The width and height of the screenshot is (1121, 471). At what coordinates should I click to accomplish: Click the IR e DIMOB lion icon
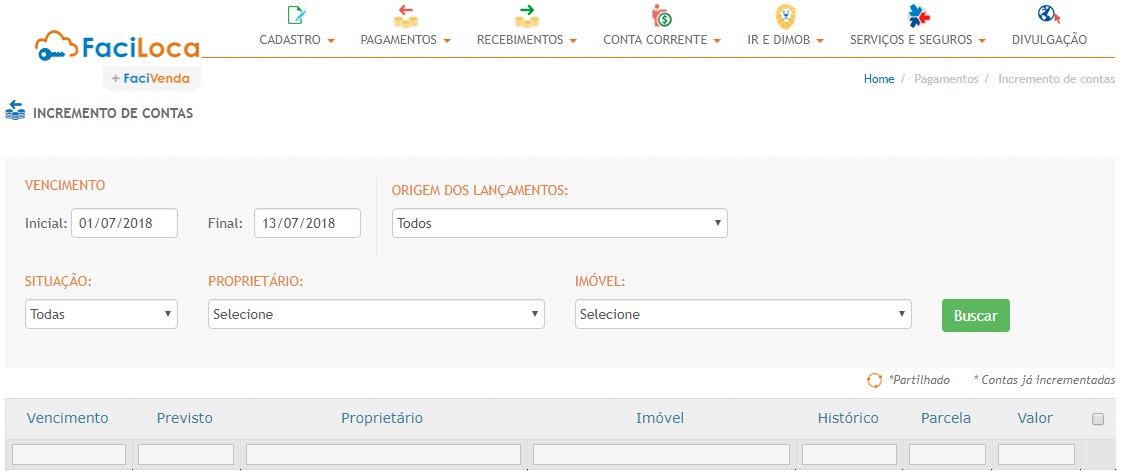(785, 15)
